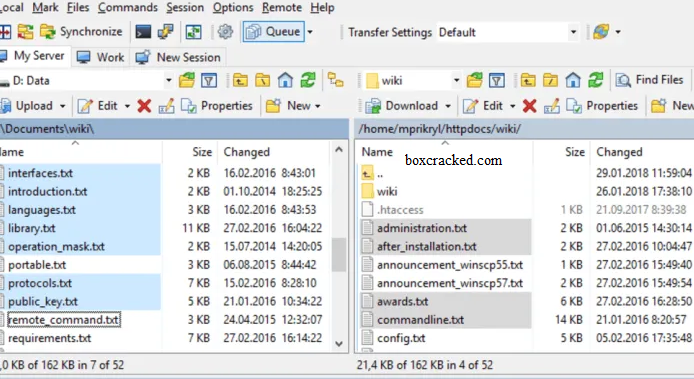Open the Commands menu
694x379 pixels.
(128, 8)
